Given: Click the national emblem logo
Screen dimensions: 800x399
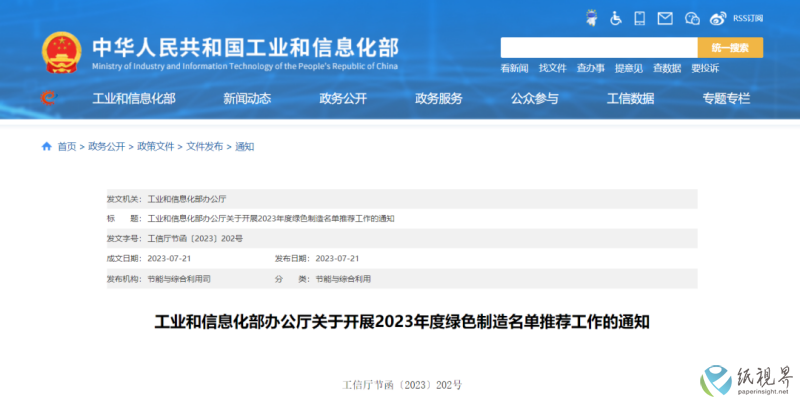Looking at the screenshot, I should coord(61,53).
